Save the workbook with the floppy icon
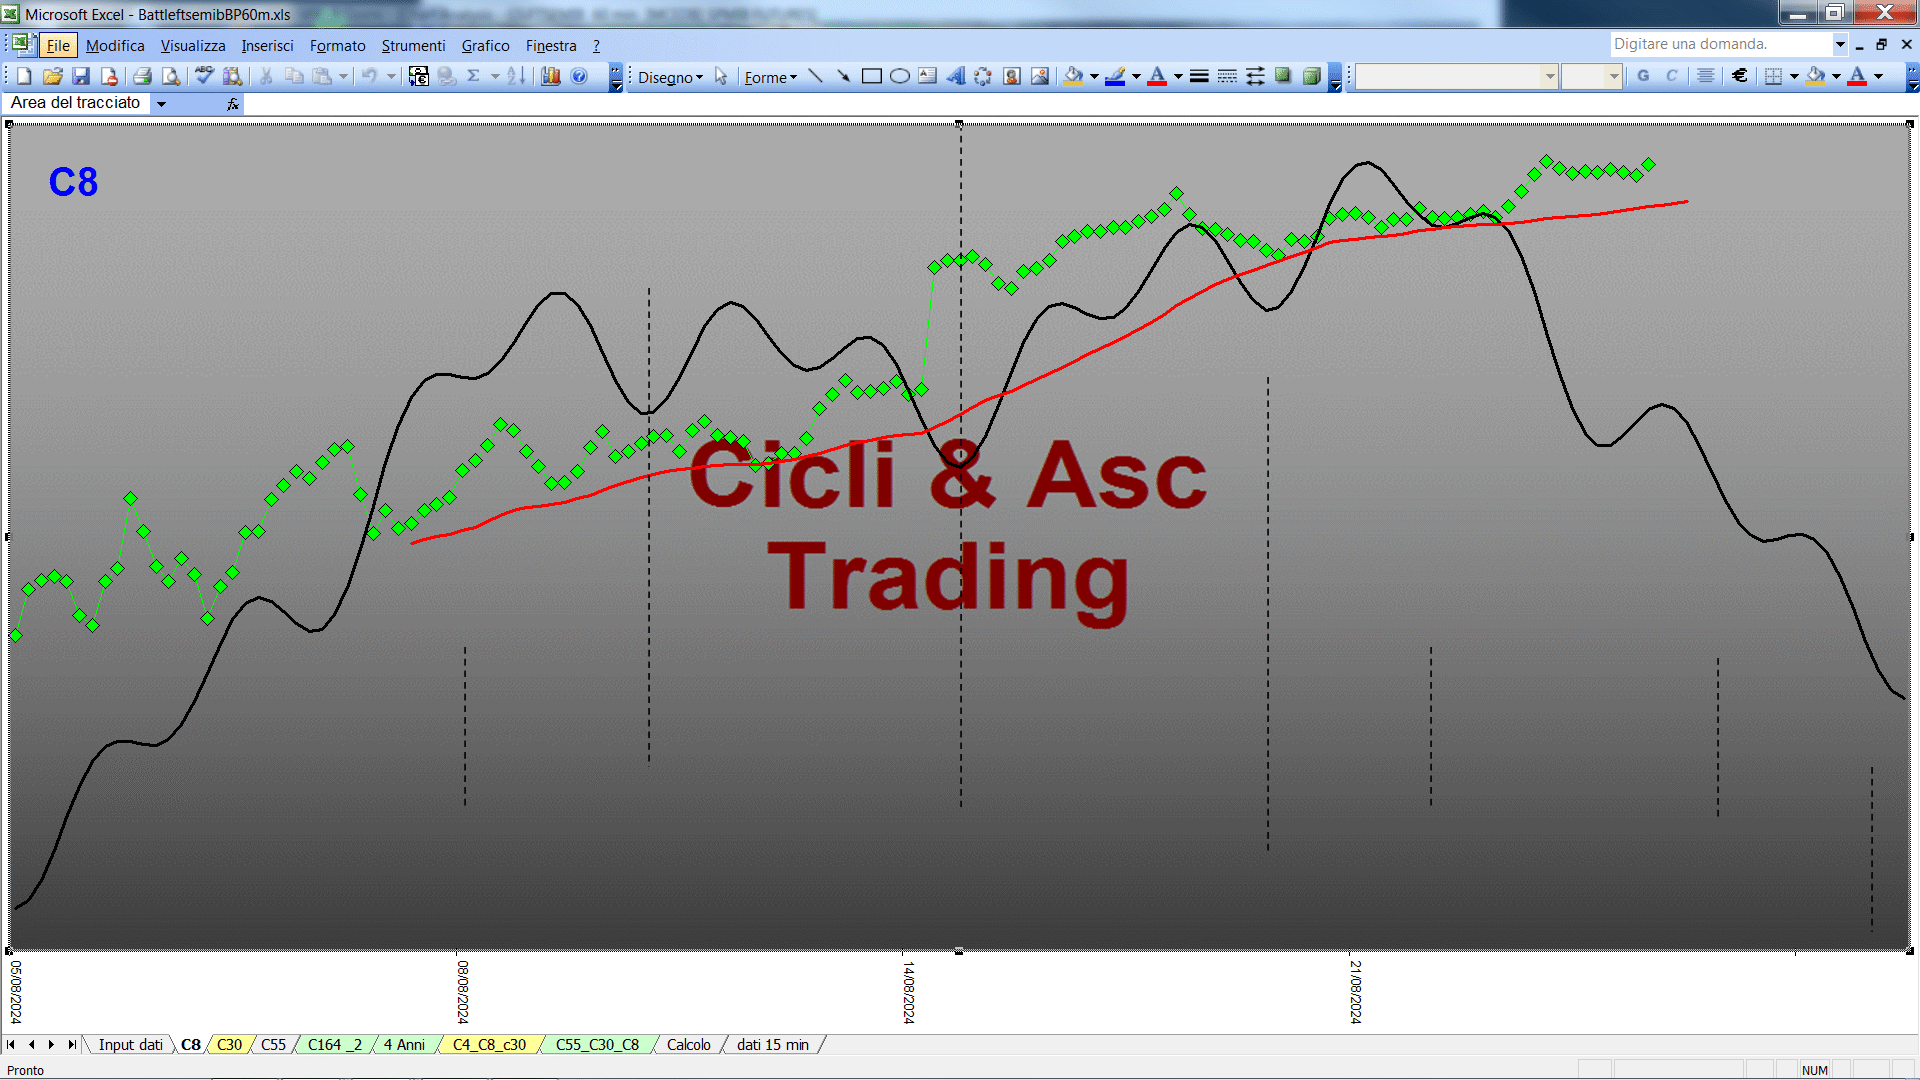The image size is (1920, 1080). (x=81, y=76)
